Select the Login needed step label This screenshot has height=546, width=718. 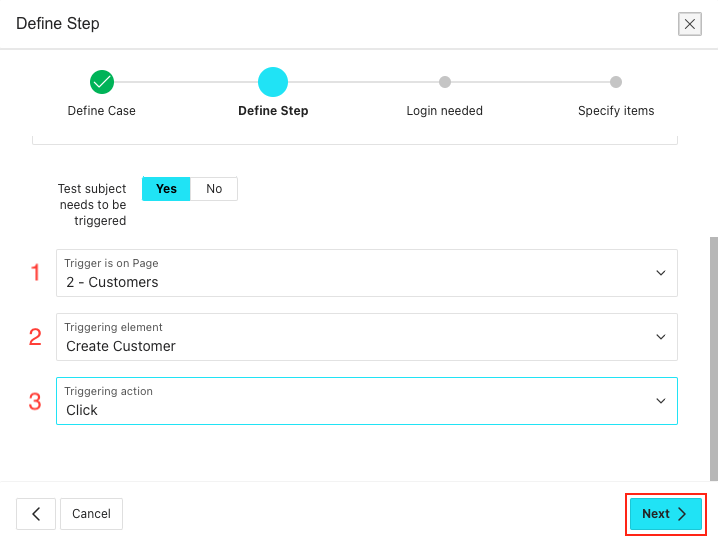pyautogui.click(x=444, y=111)
